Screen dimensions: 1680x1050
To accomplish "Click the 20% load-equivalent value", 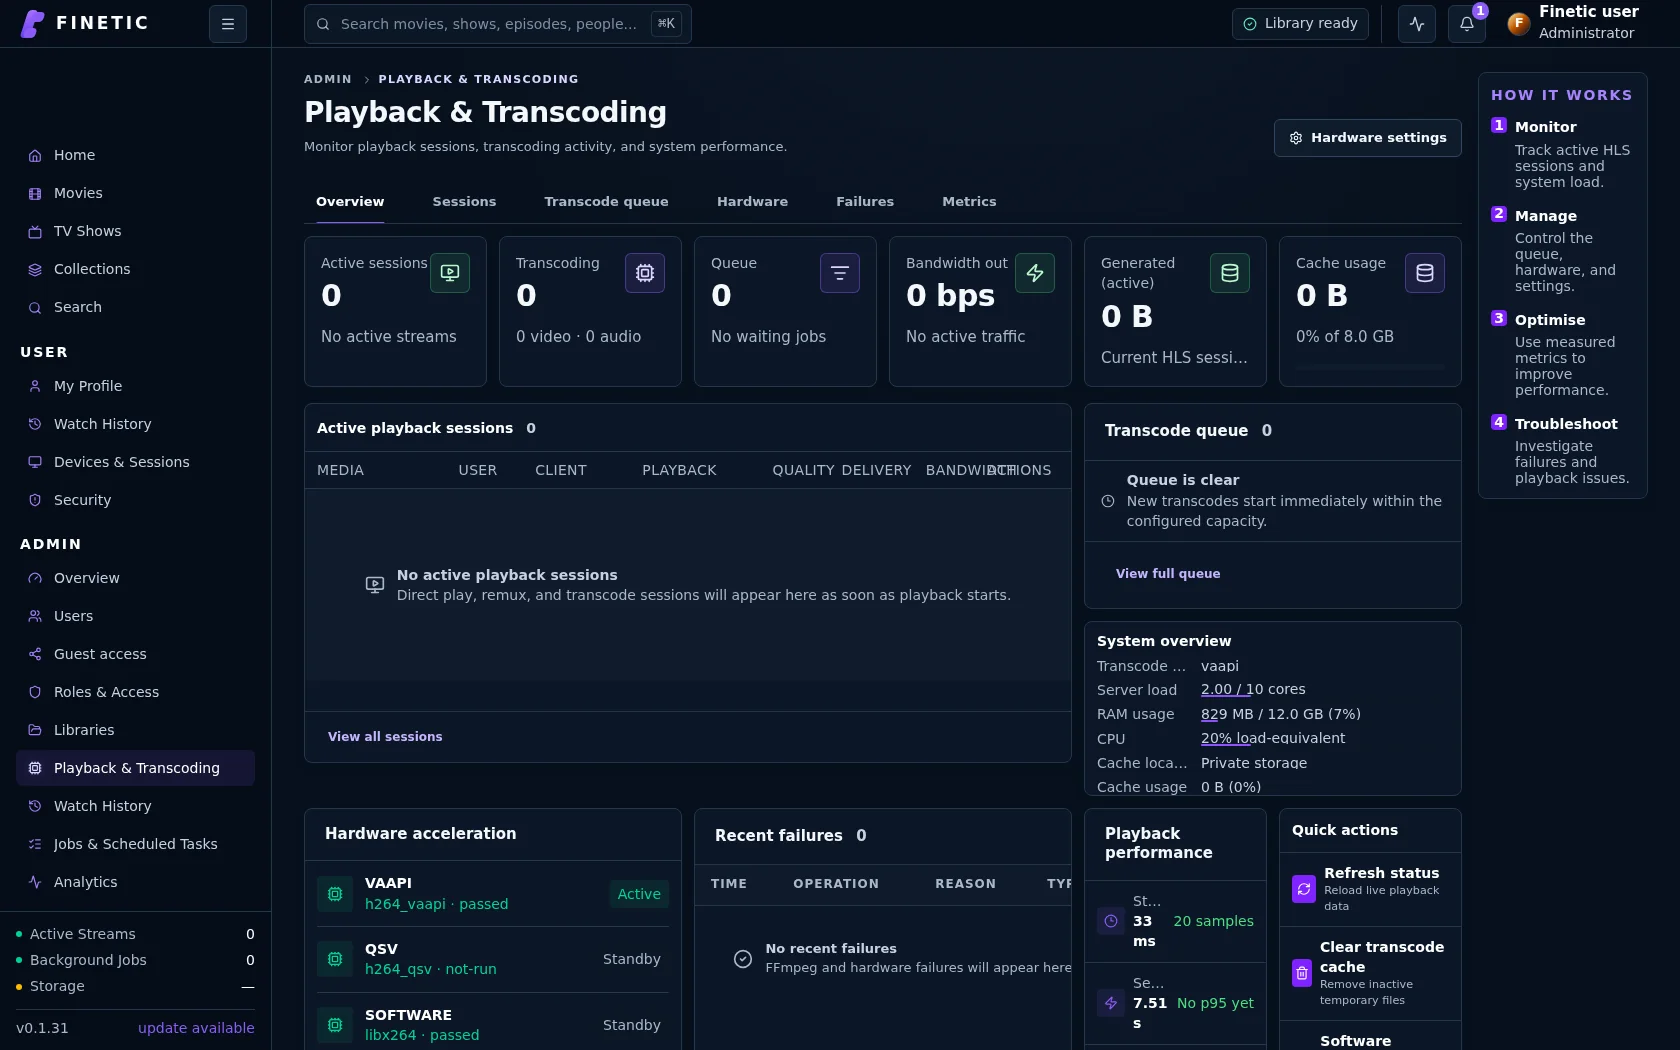I will (1273, 738).
